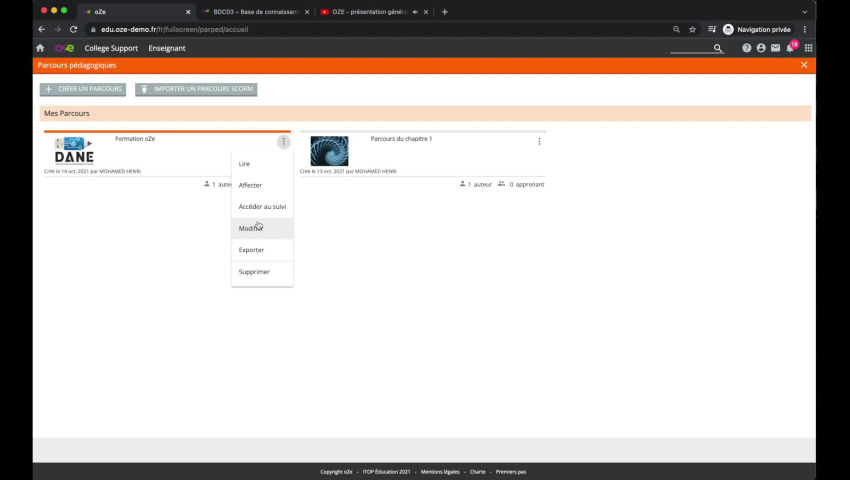The height and width of the screenshot is (480, 850).
Task: Open the user profile account icon
Action: (761, 48)
